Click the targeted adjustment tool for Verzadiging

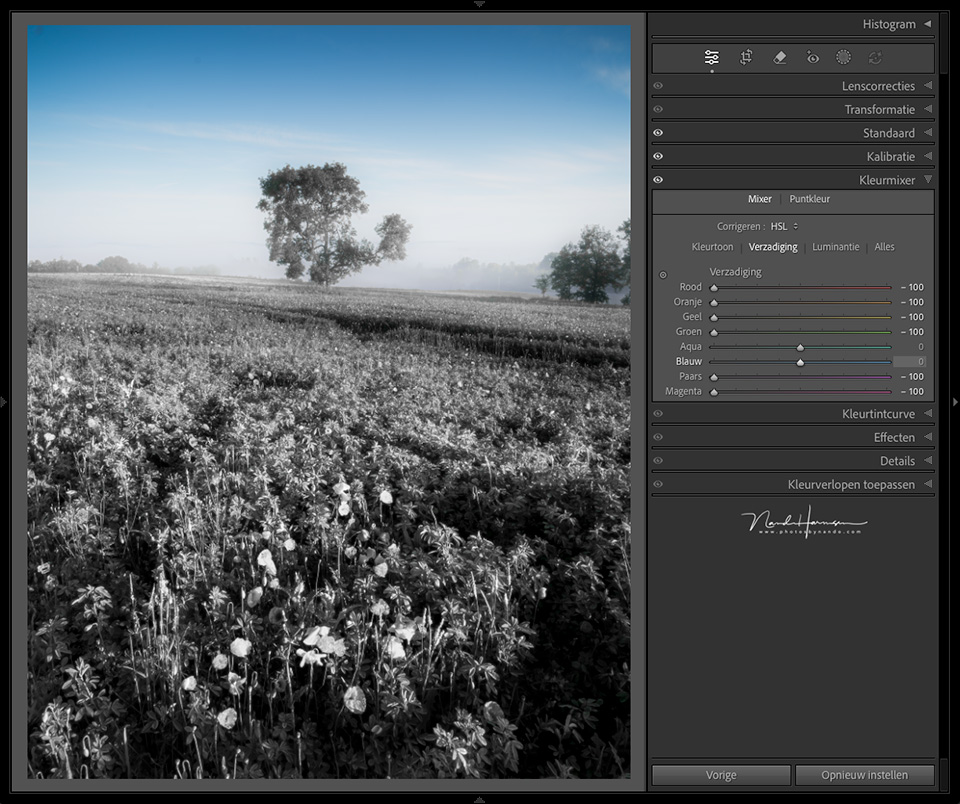pos(663,274)
